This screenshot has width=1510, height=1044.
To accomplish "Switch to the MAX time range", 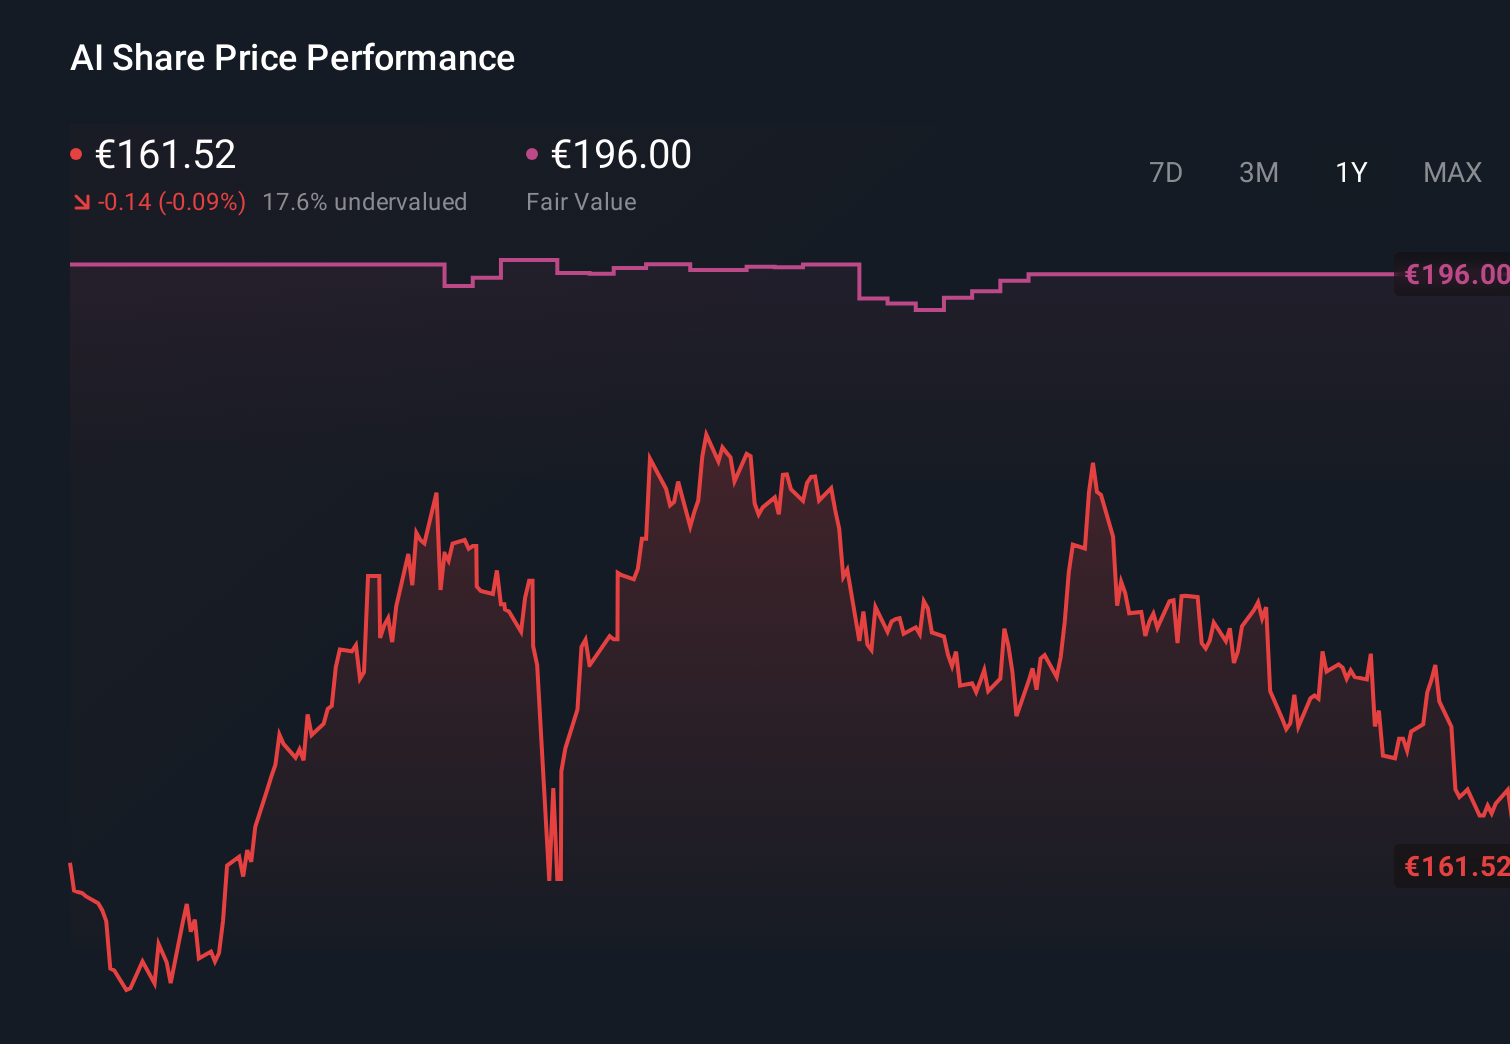I will (x=1451, y=172).
